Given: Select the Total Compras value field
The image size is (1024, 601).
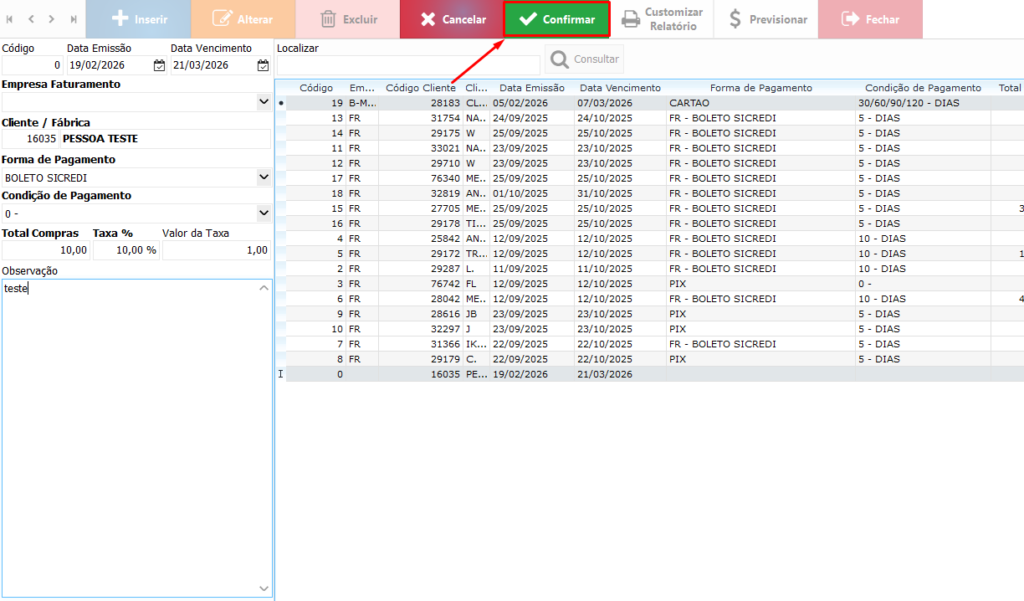Looking at the screenshot, I should point(45,250).
